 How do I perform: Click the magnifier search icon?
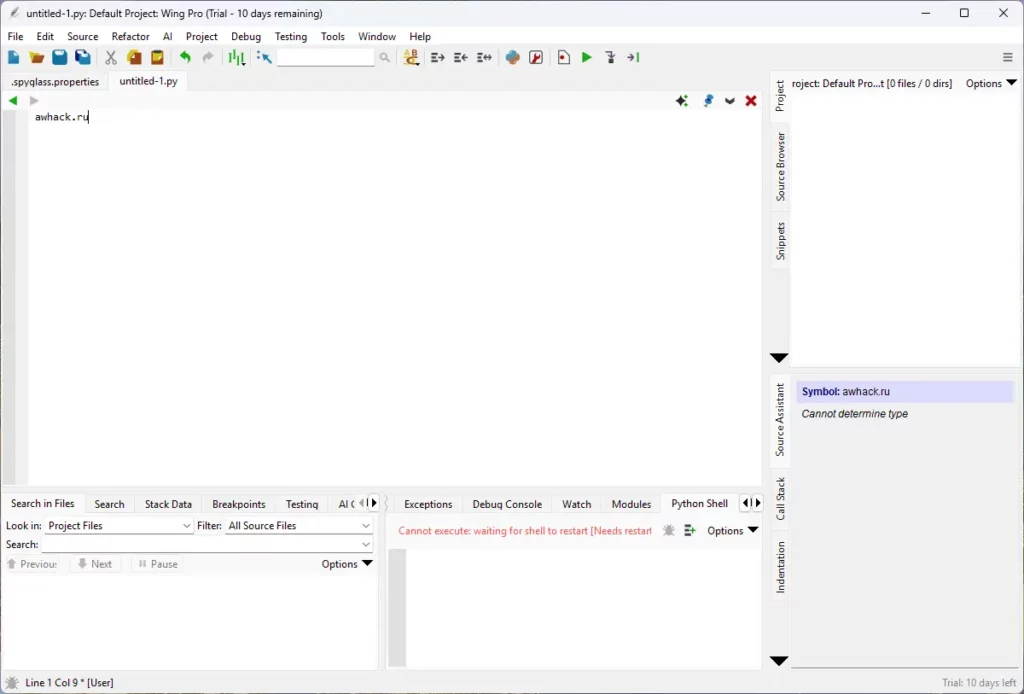(x=385, y=57)
